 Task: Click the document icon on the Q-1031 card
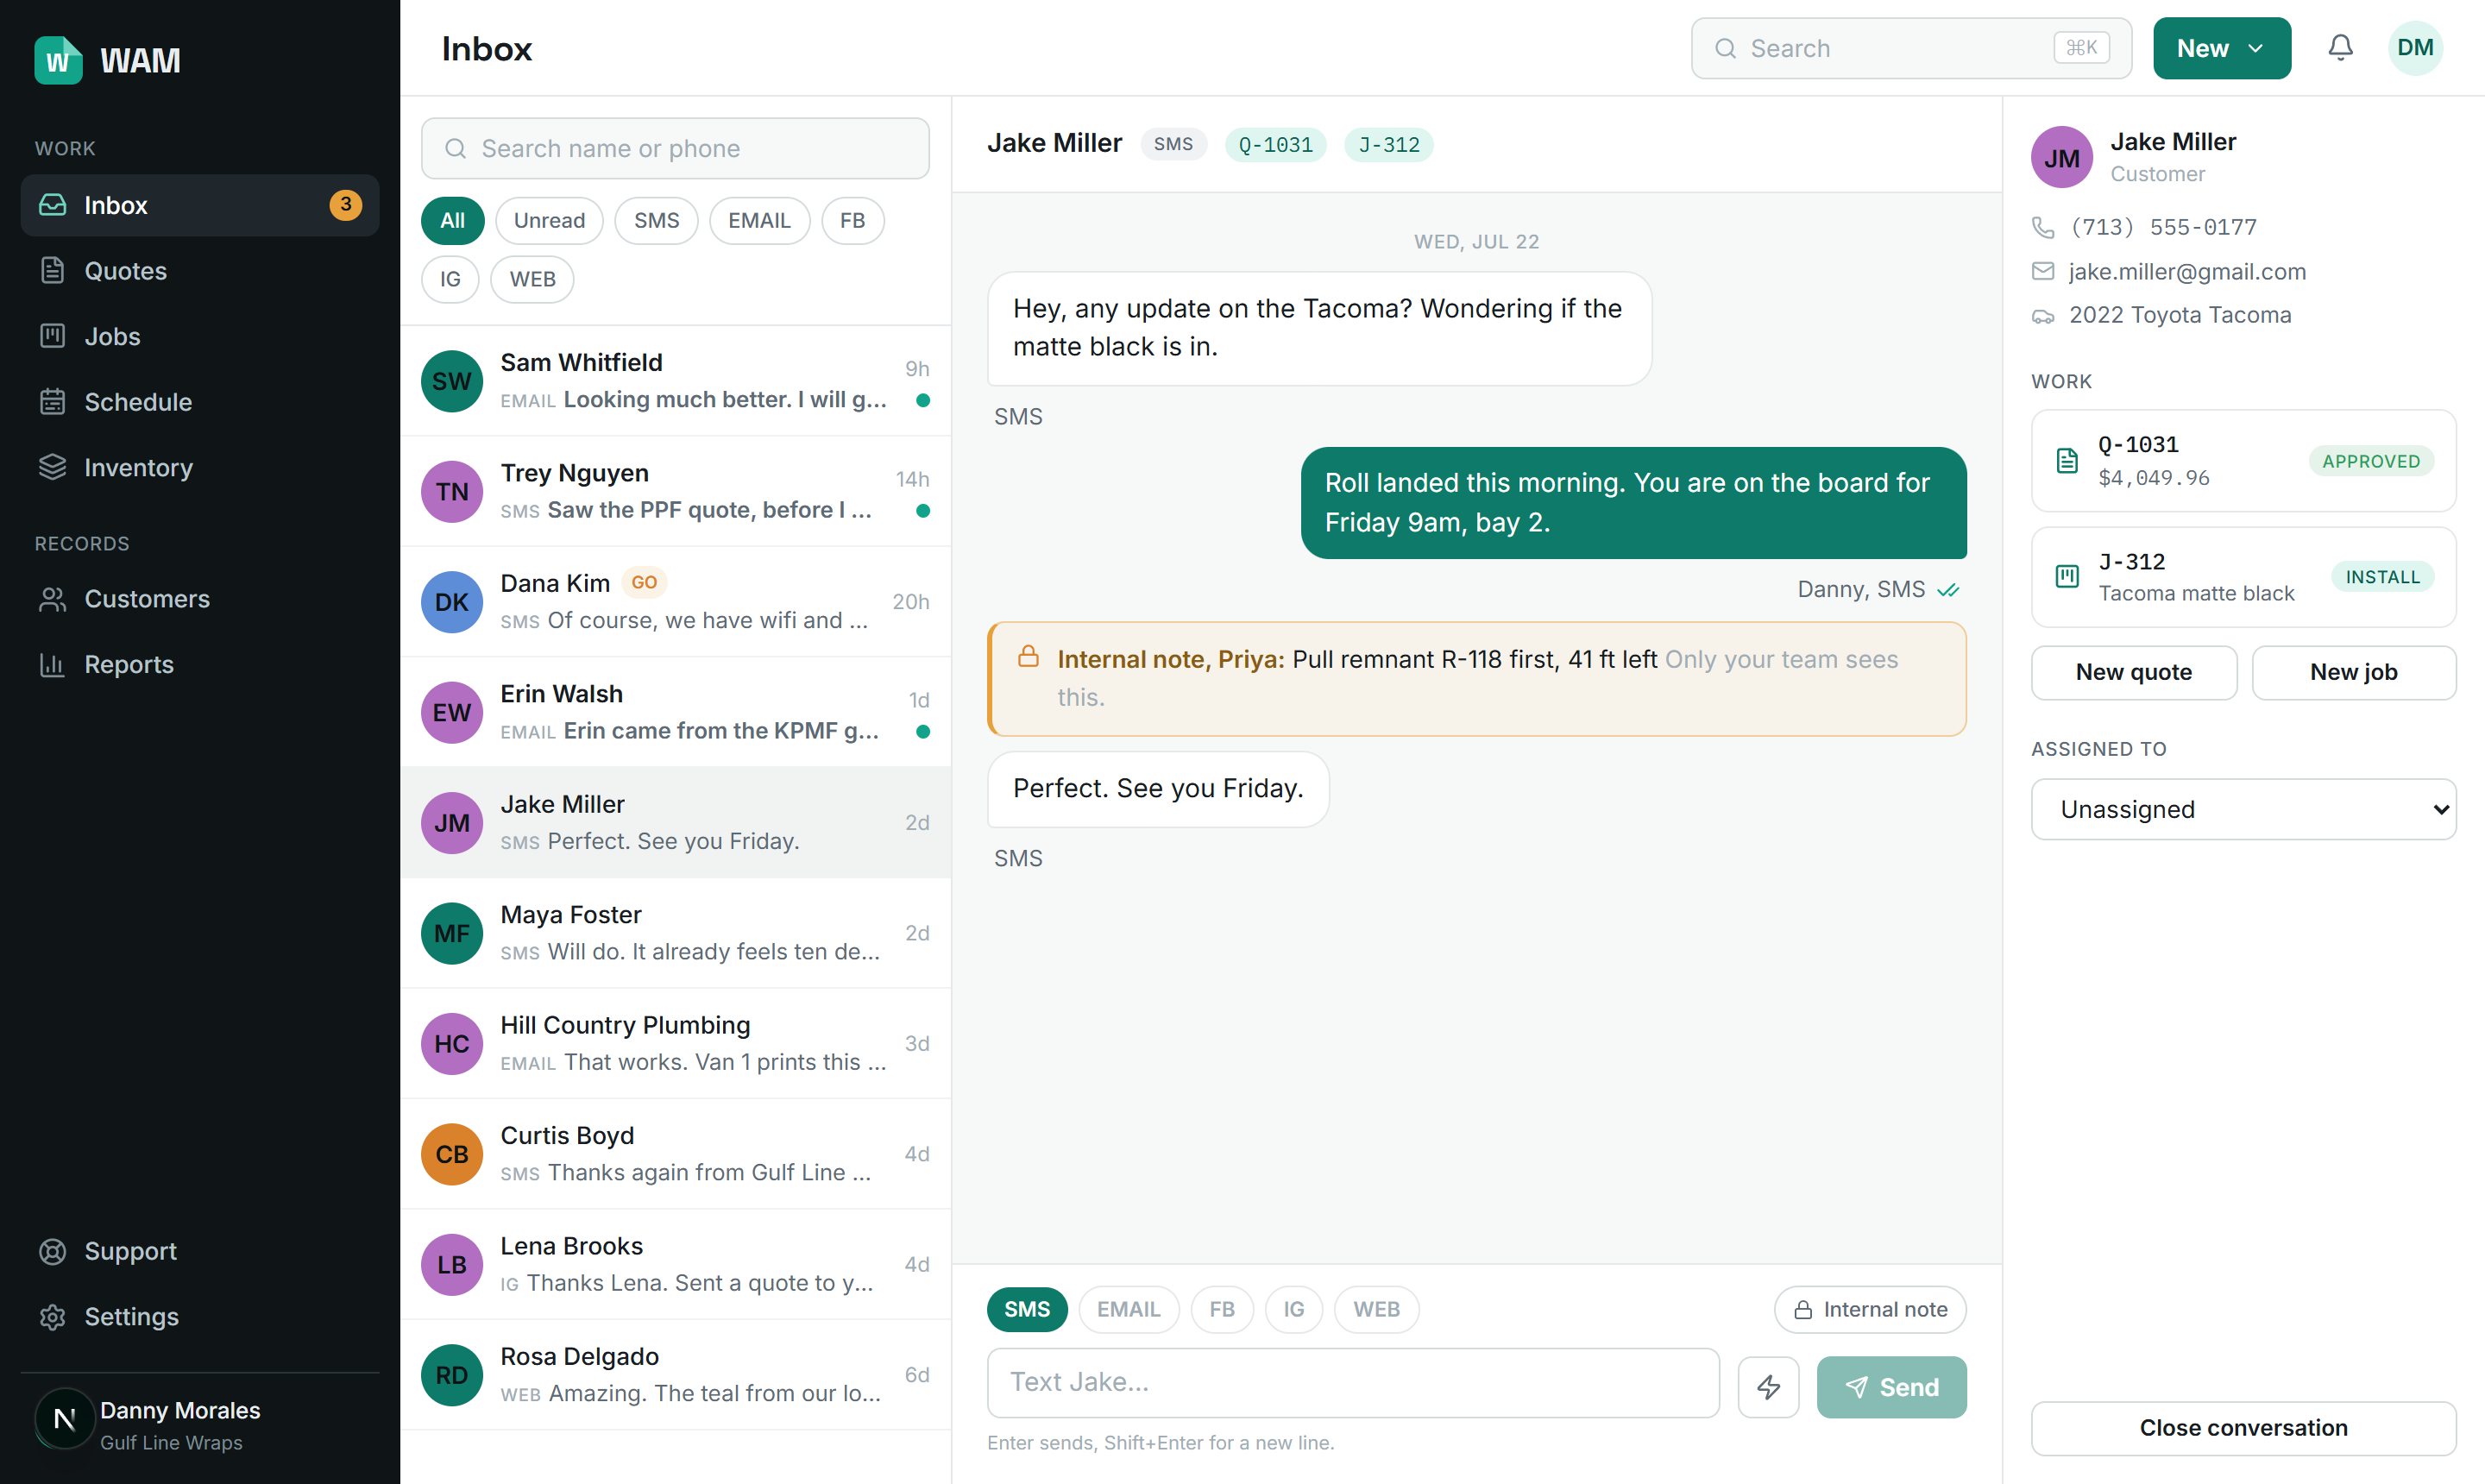(x=2067, y=460)
